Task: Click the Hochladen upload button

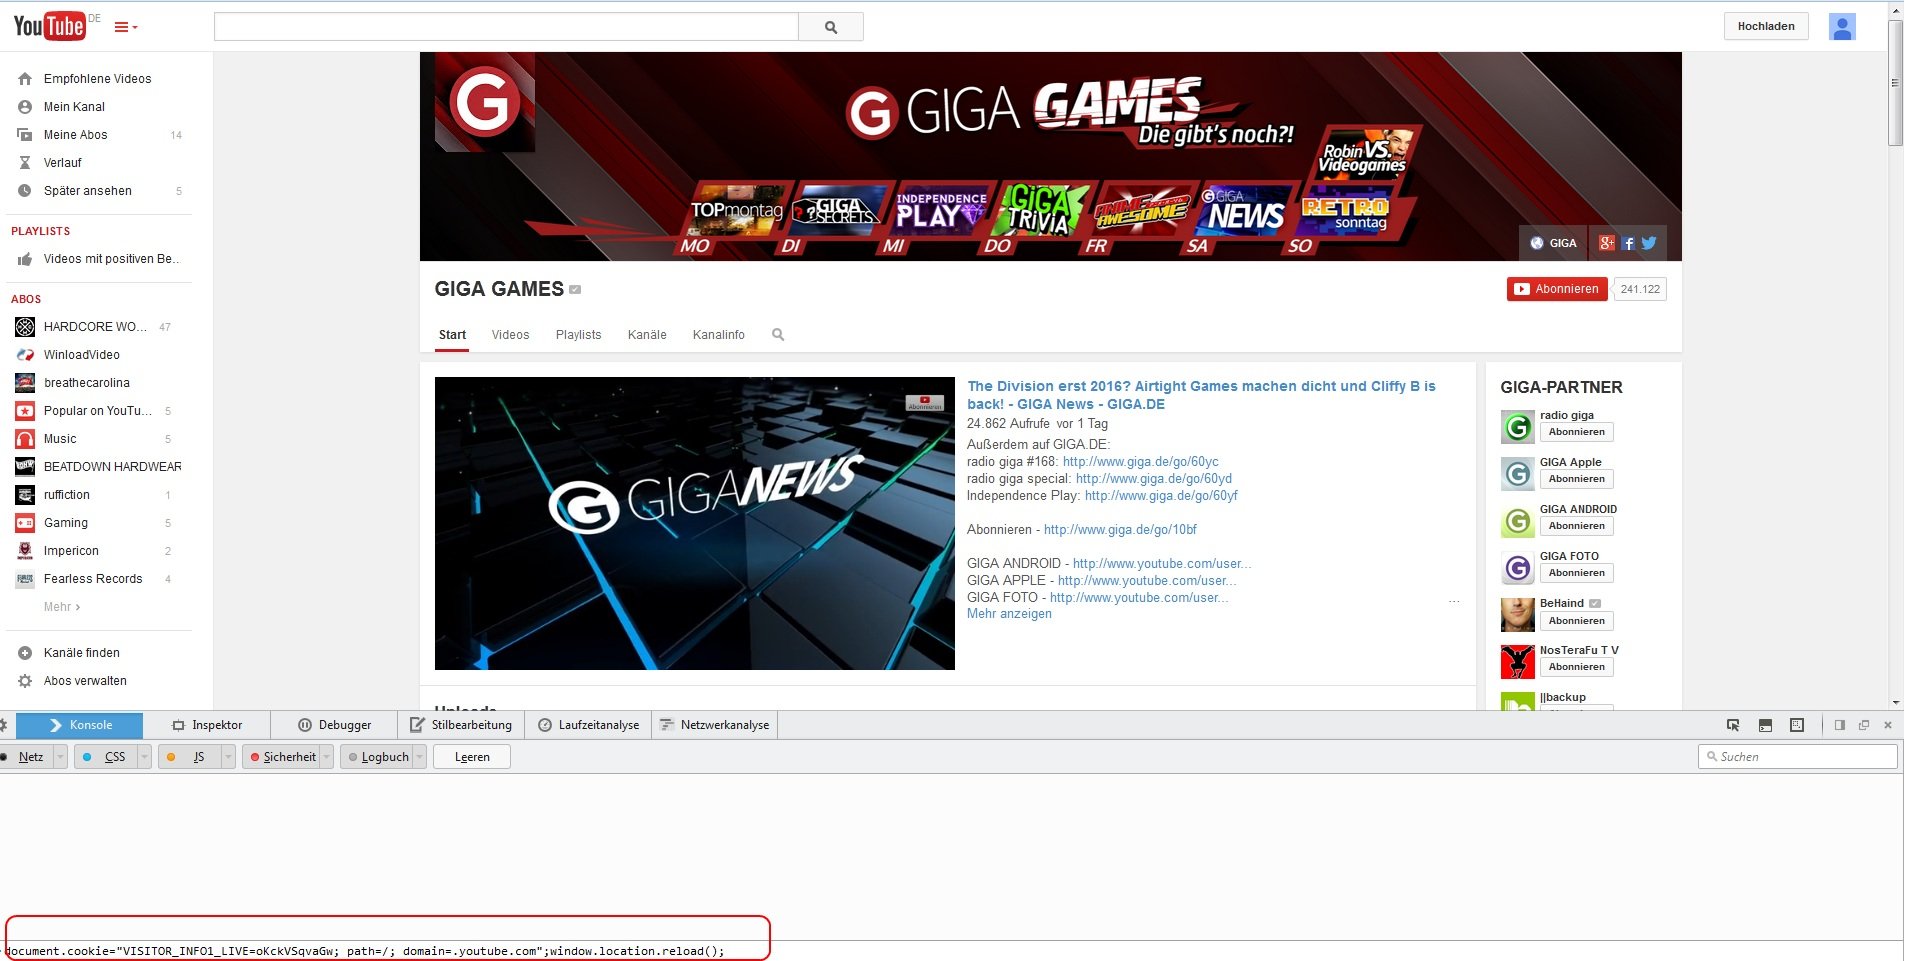Action: coord(1766,26)
